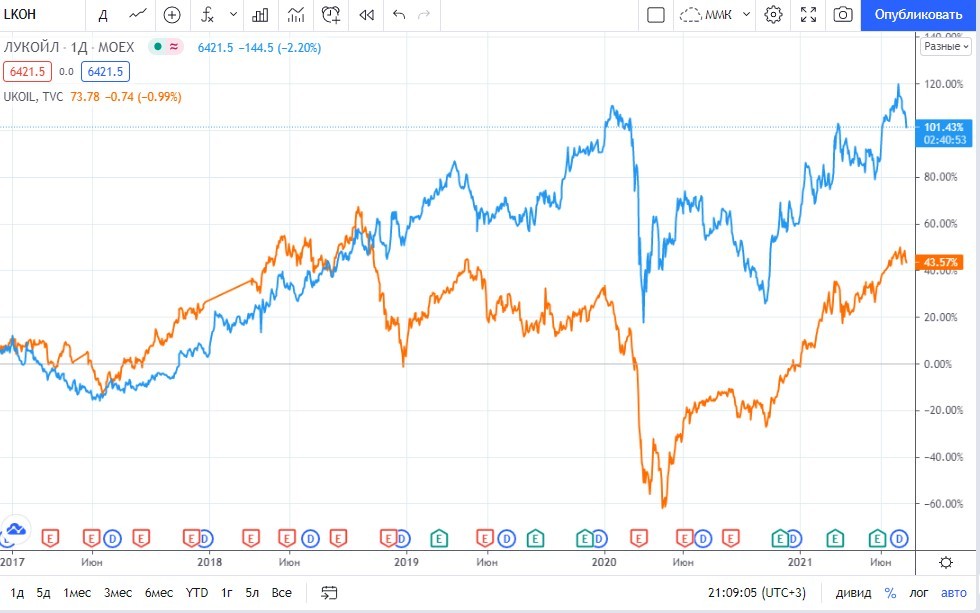This screenshot has width=980, height=613.
Task: Open the indicators fx button
Action: click(x=207, y=15)
